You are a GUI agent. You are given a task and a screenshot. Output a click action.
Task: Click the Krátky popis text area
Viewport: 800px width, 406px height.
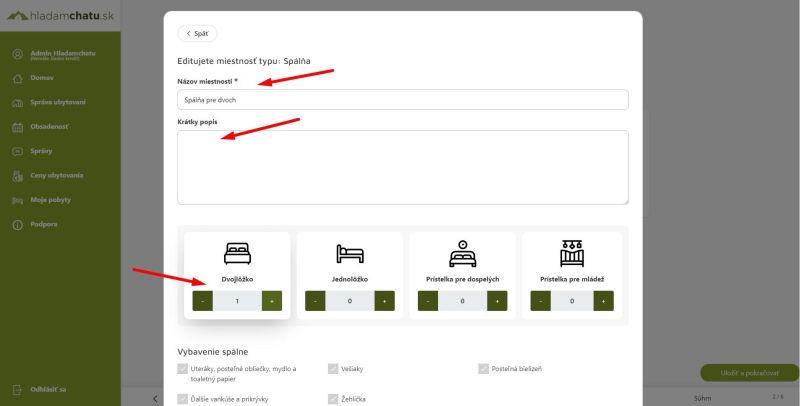coord(403,168)
